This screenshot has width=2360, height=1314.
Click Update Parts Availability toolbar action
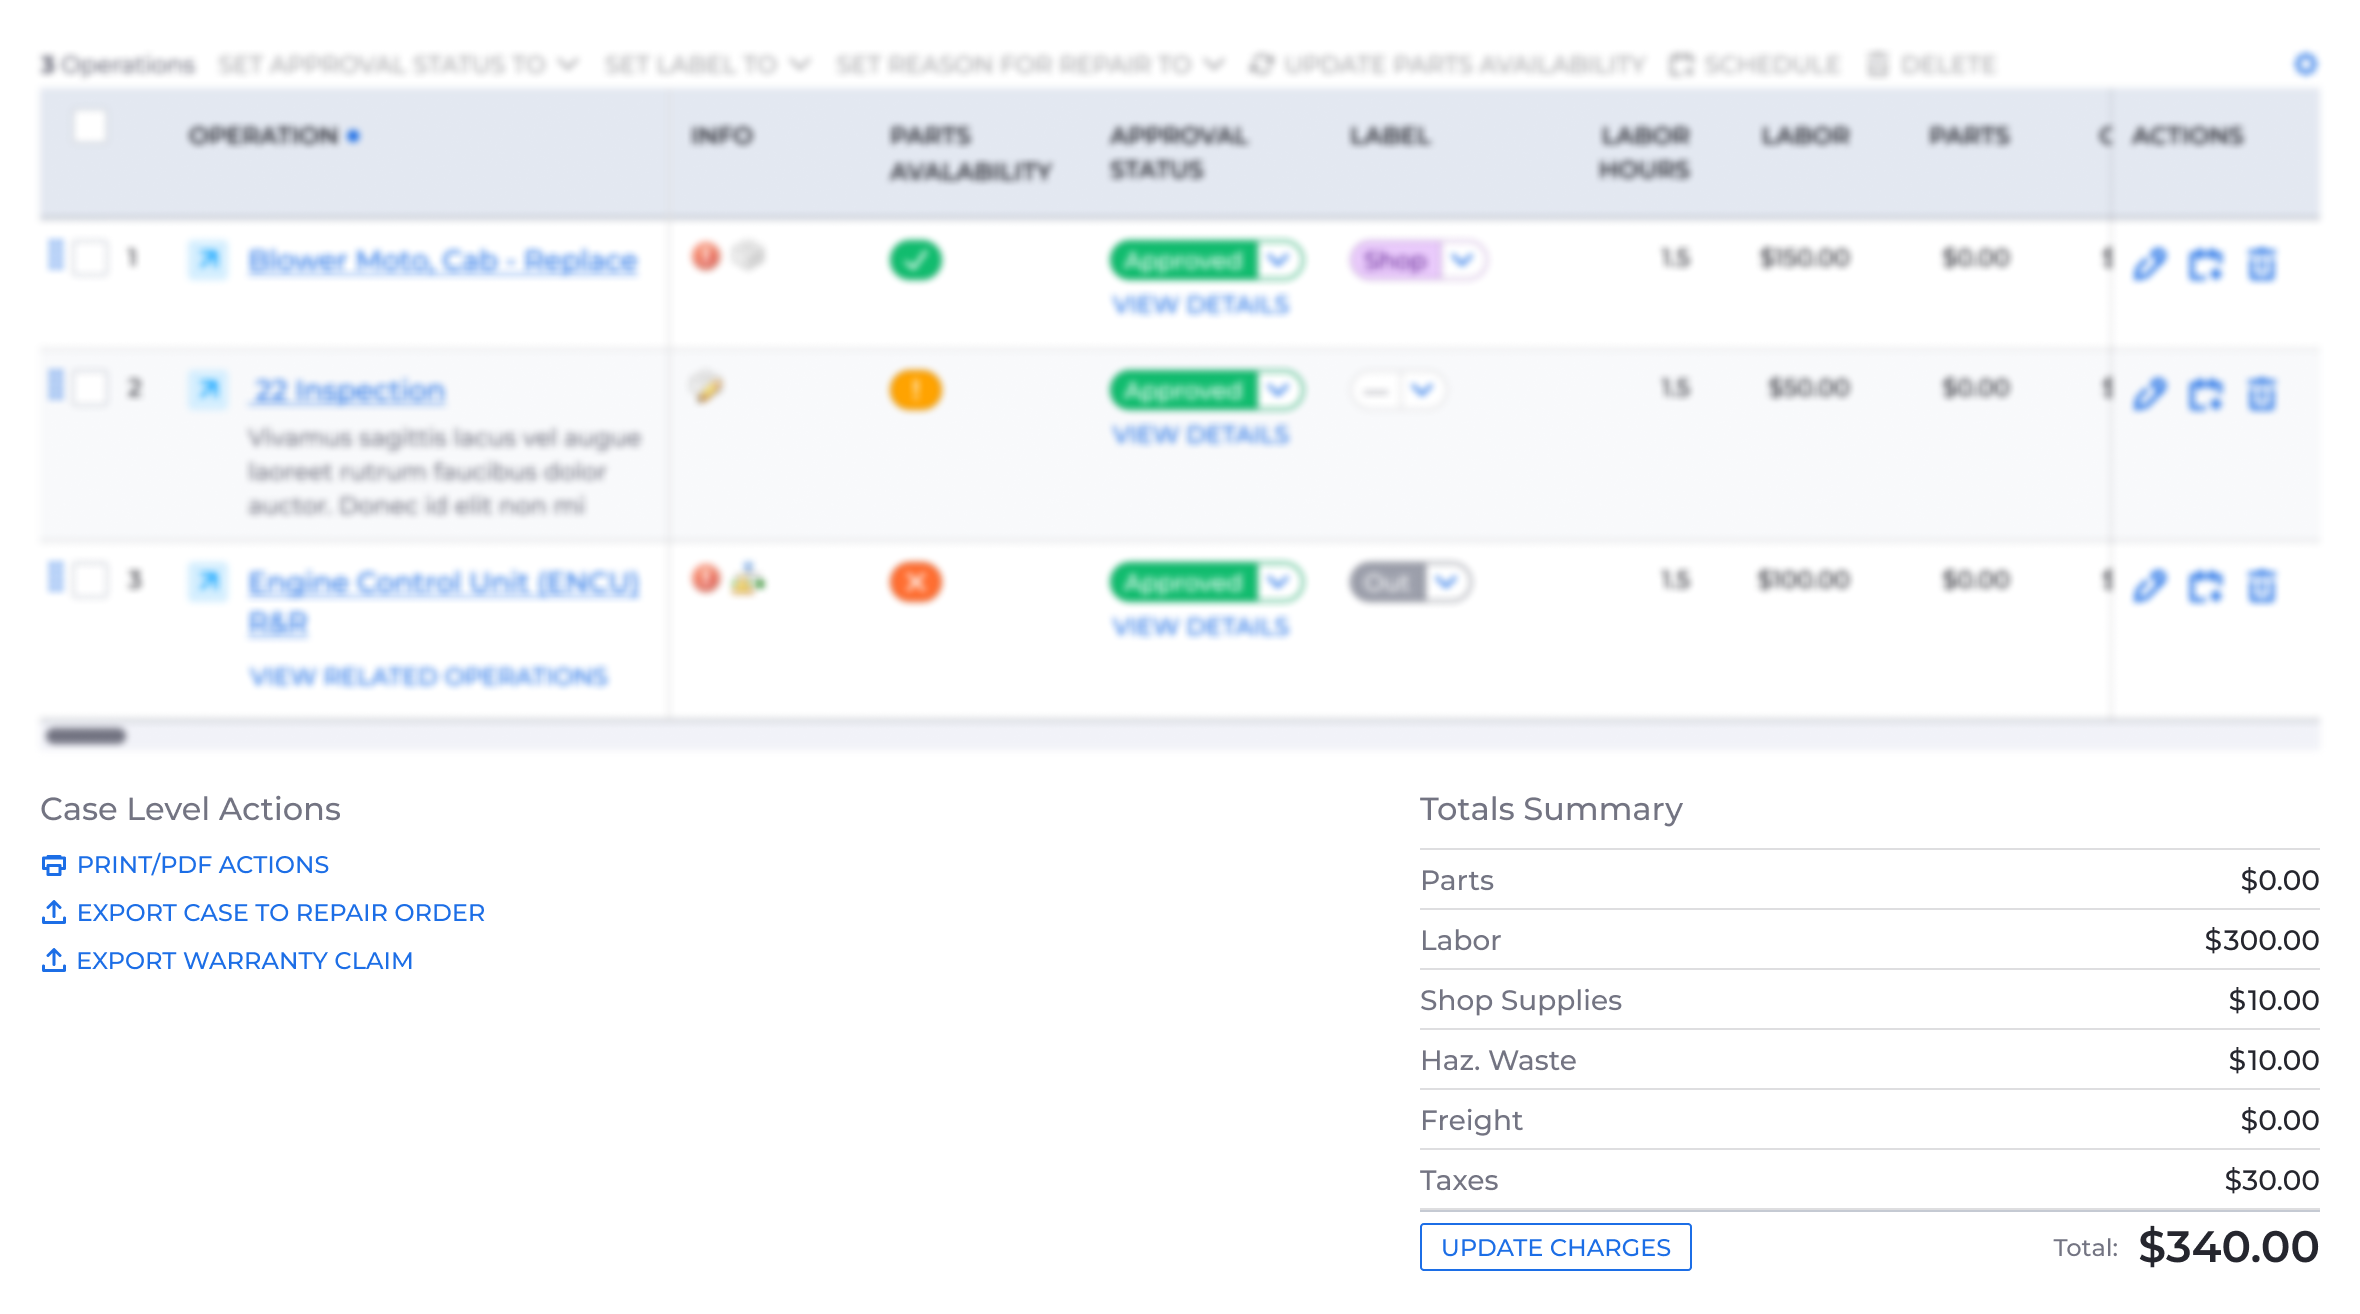[1447, 65]
